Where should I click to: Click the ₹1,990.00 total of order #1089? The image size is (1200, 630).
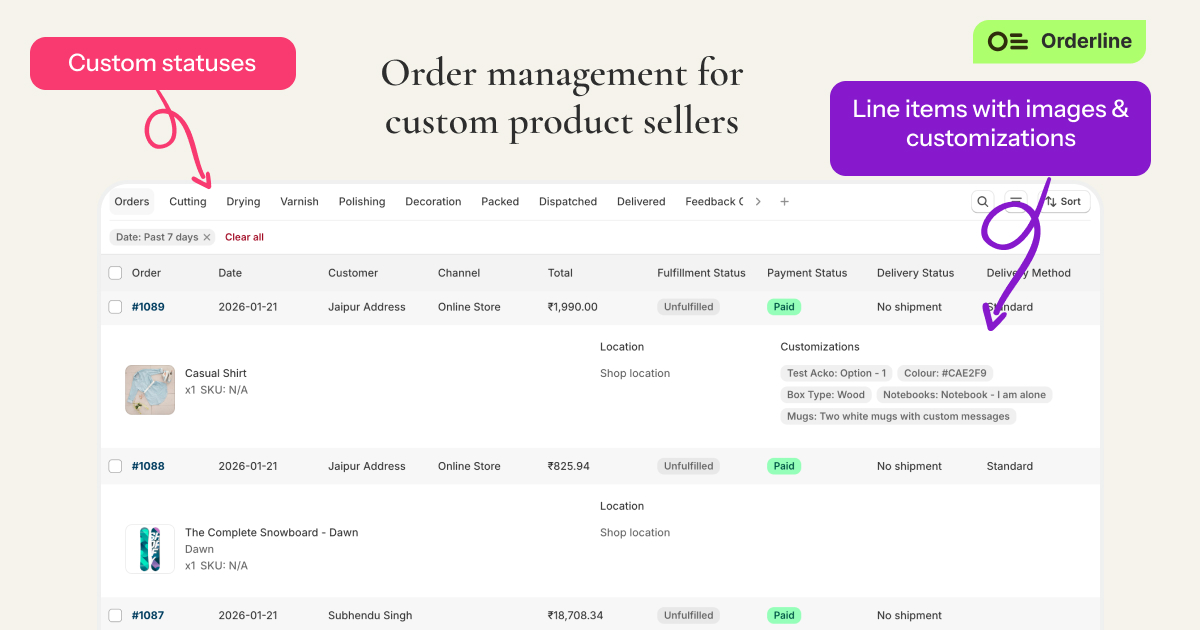coord(573,307)
